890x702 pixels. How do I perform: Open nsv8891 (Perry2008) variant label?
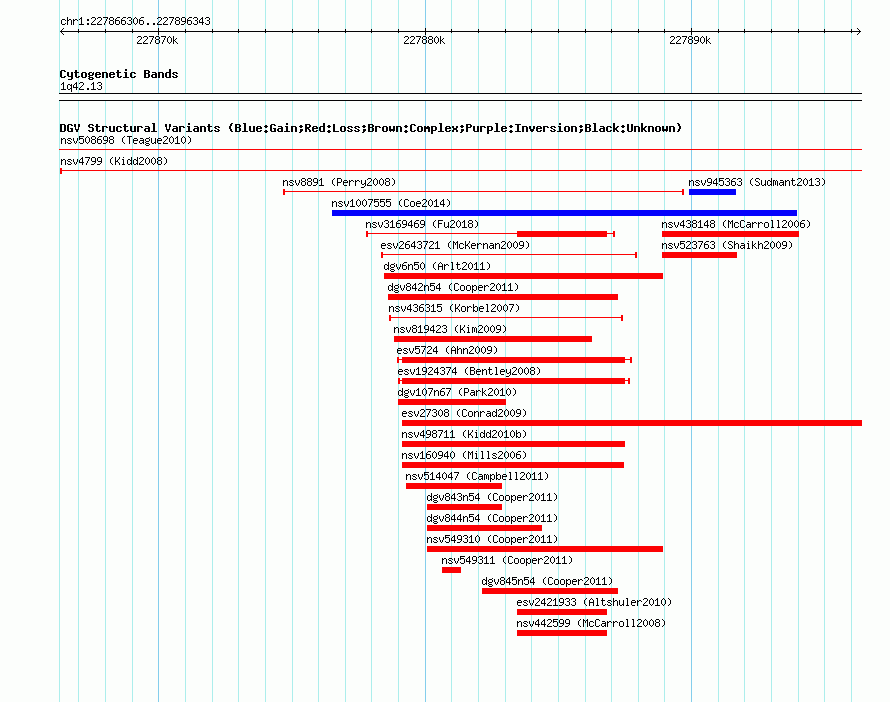[339, 182]
